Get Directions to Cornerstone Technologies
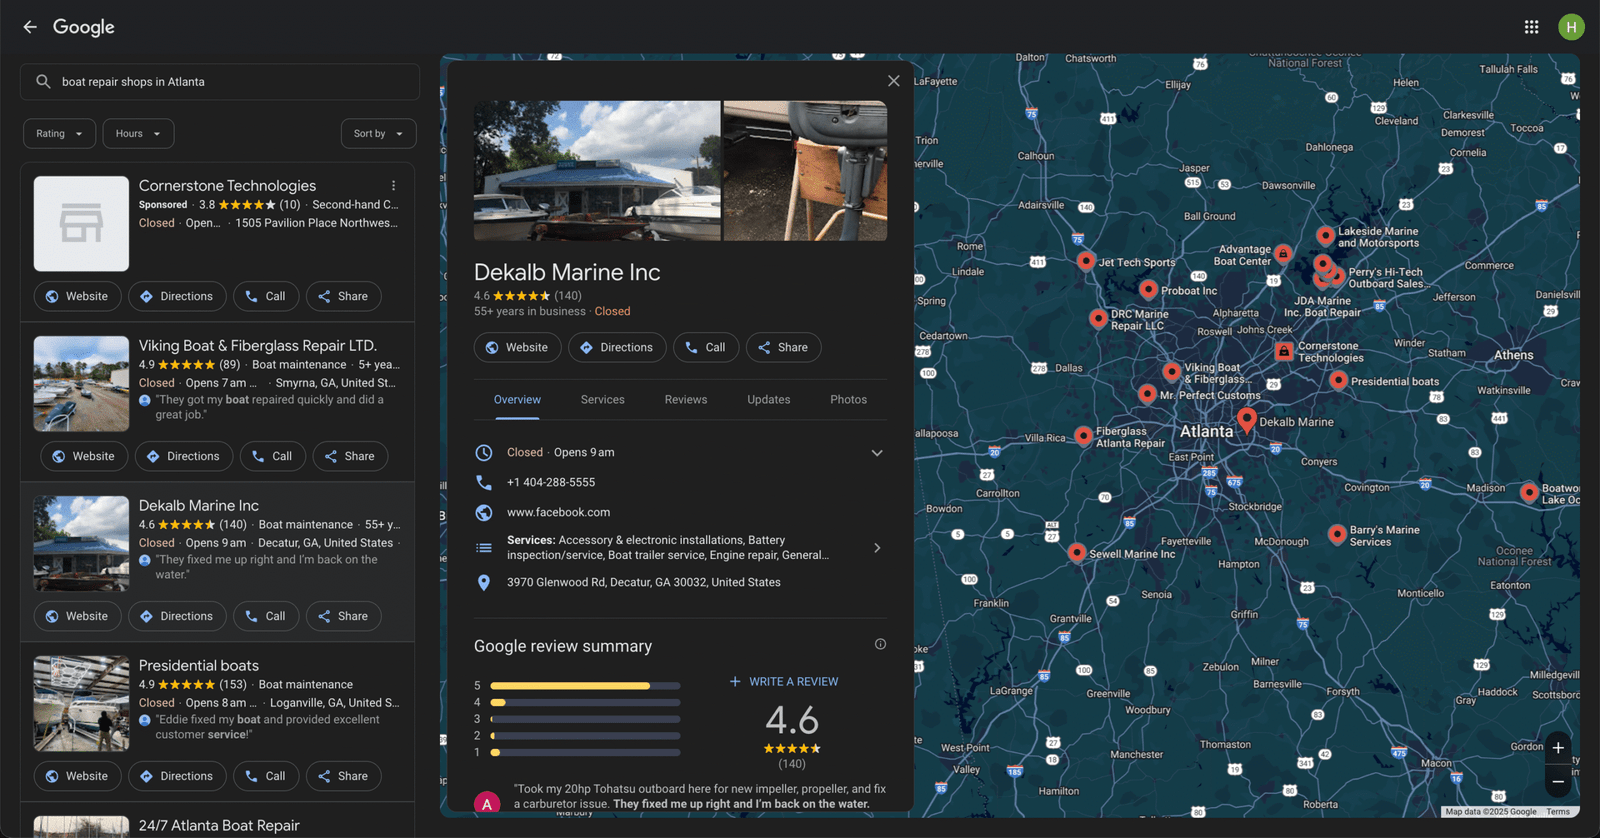The image size is (1600, 838). pyautogui.click(x=177, y=297)
